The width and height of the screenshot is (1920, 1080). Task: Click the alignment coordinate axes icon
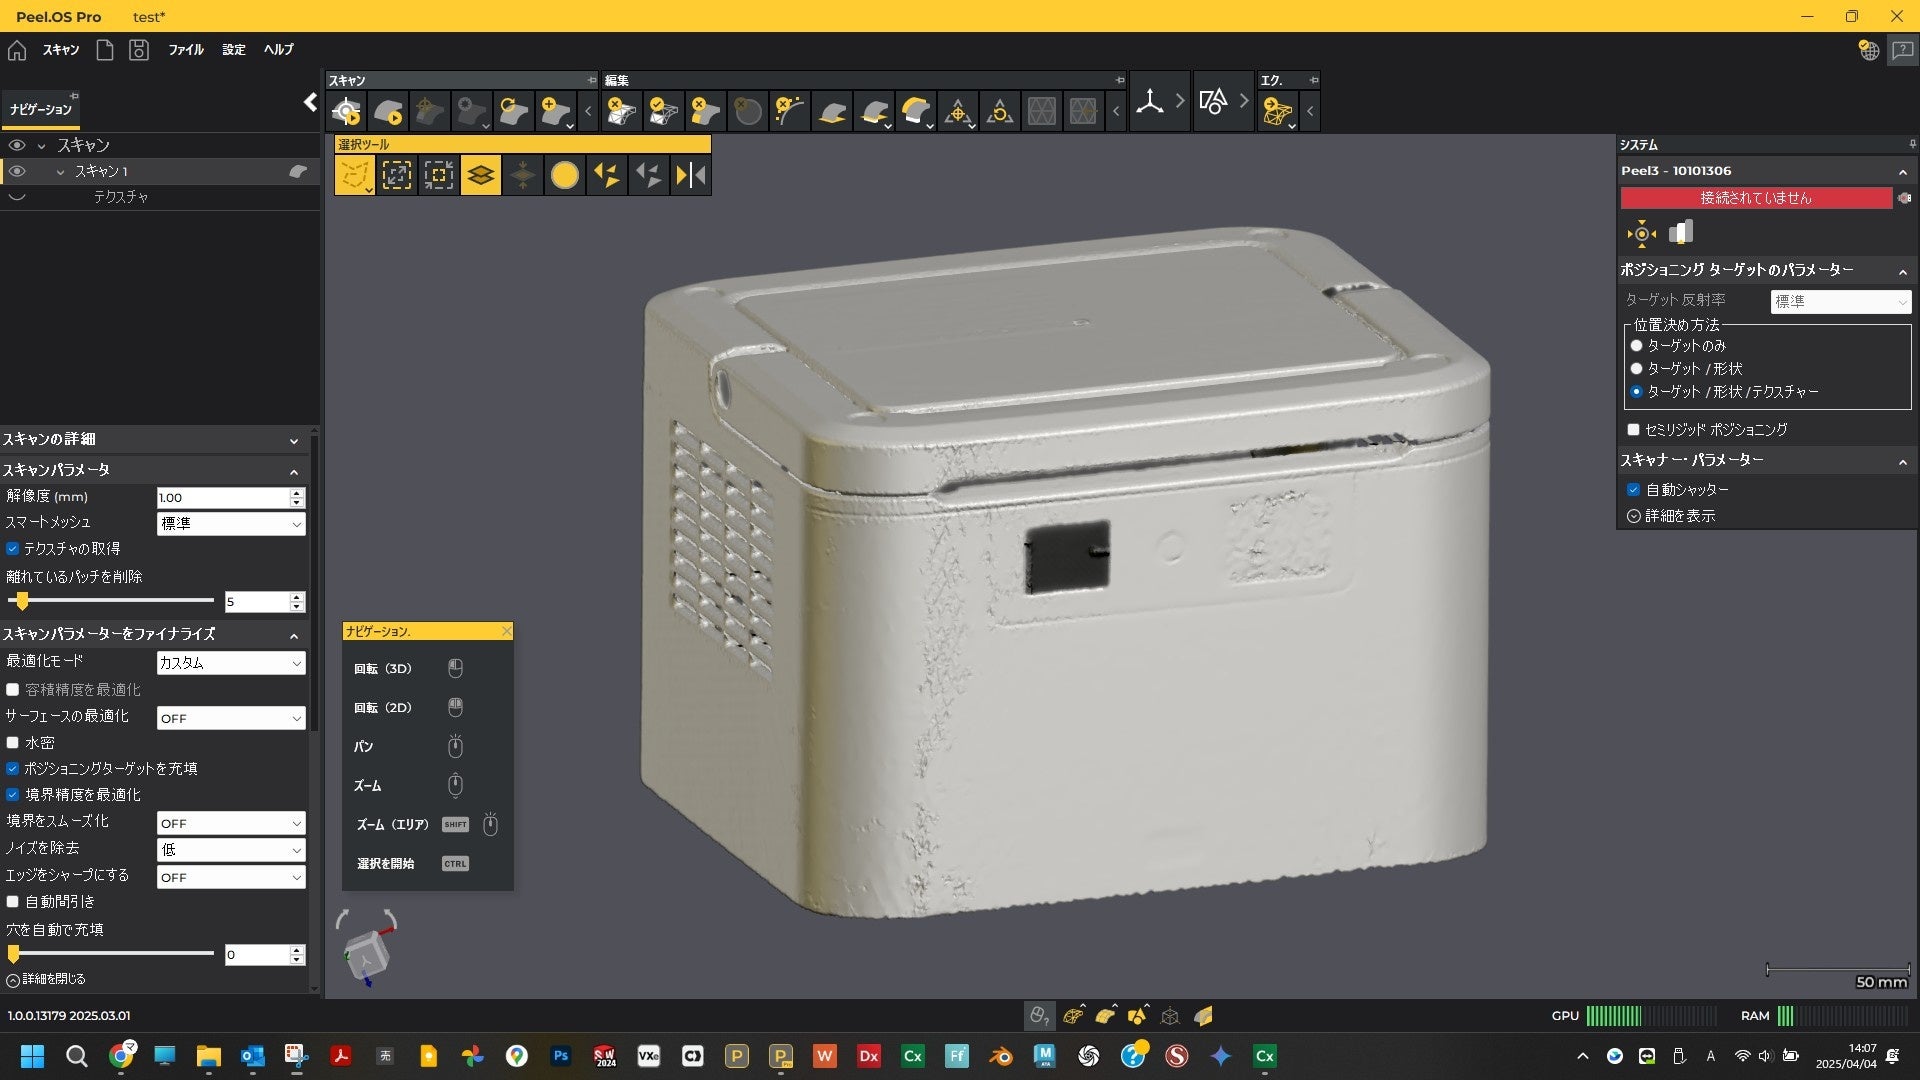point(1150,102)
